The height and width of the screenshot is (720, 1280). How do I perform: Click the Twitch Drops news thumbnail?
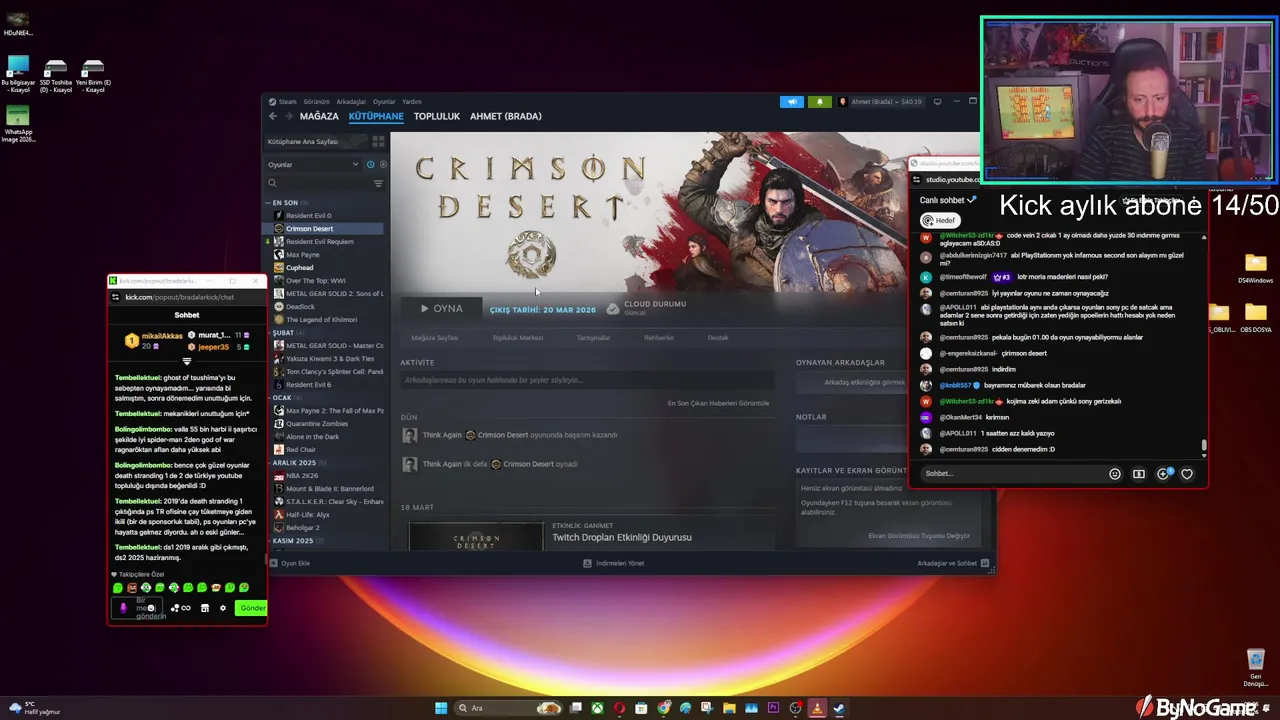(475, 536)
